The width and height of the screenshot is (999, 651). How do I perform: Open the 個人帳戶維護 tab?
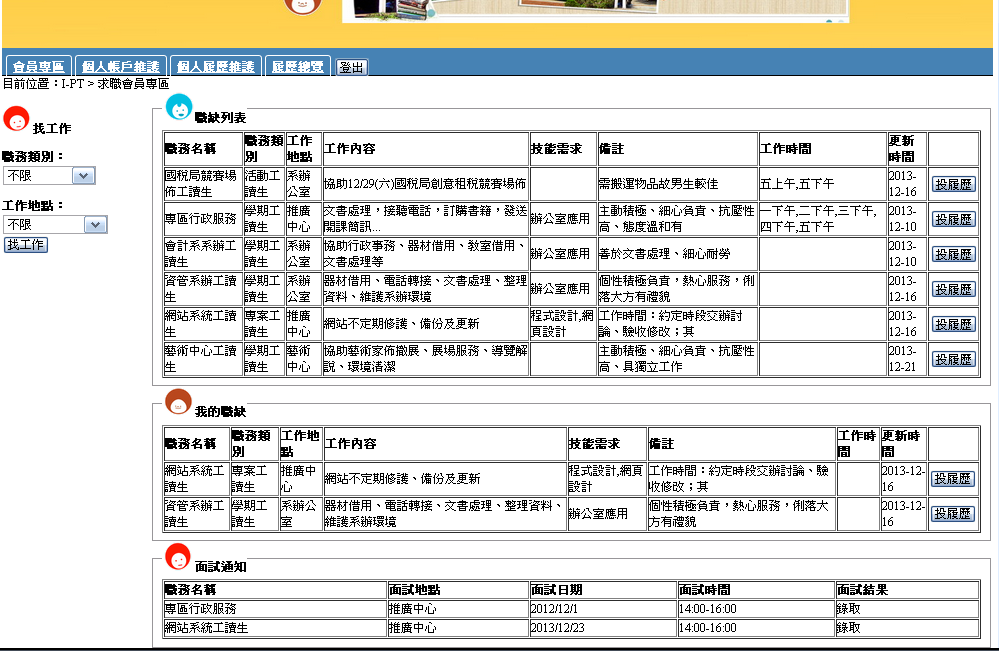(x=118, y=67)
